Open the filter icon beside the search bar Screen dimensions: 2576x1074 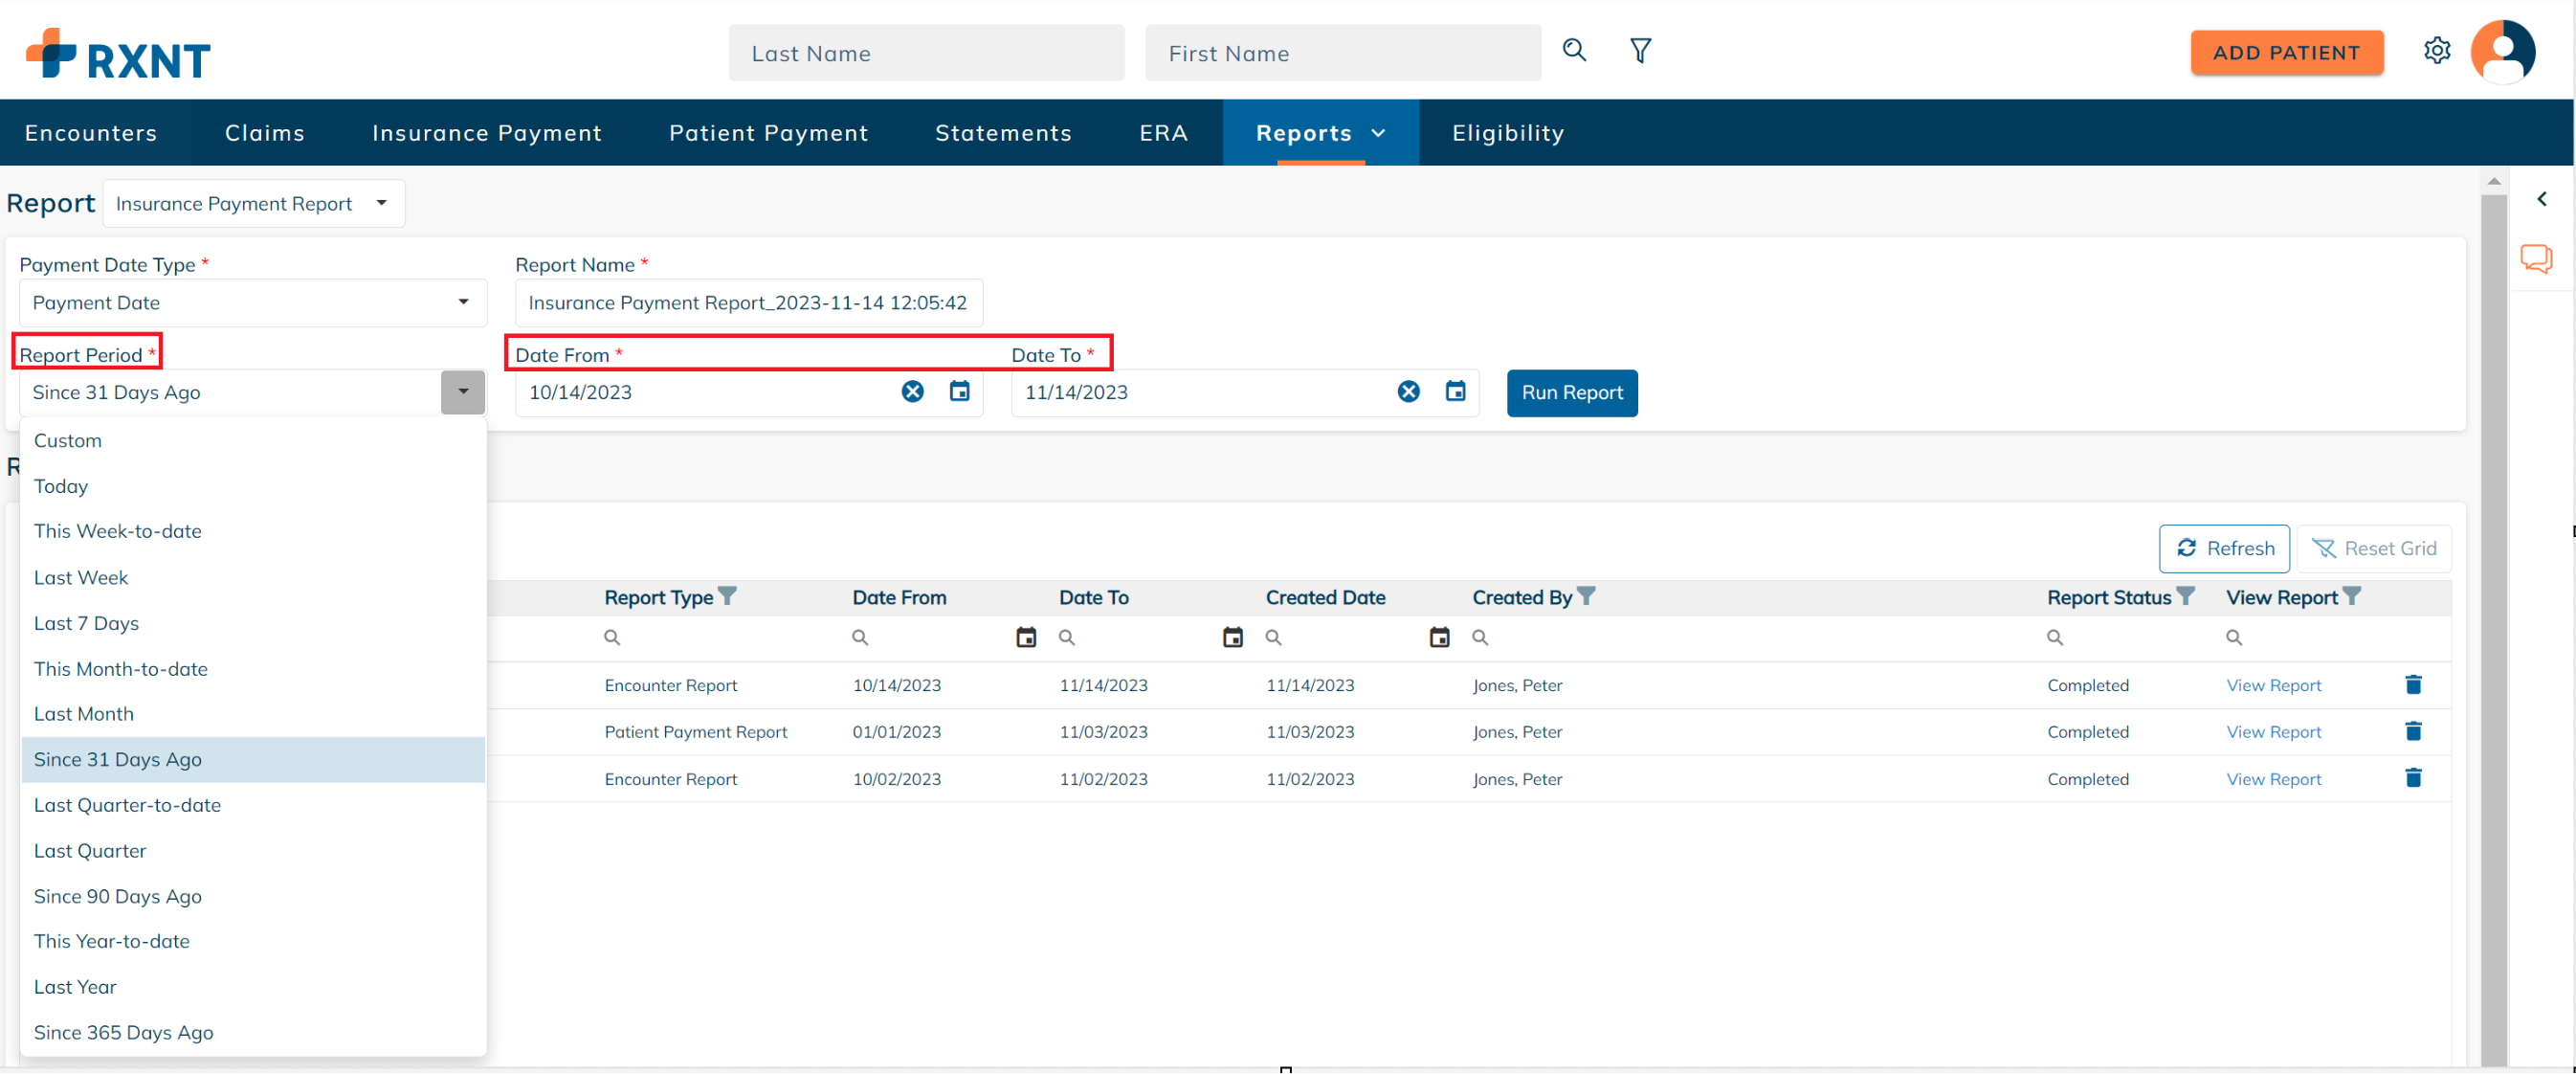[1640, 50]
